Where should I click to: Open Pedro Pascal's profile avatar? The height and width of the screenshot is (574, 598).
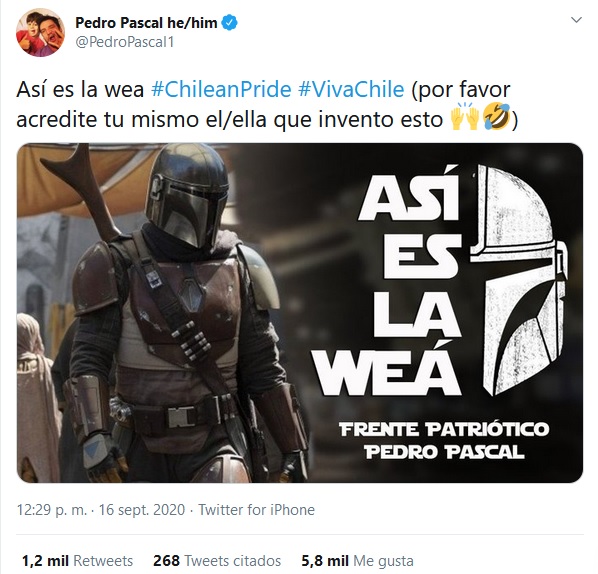point(40,32)
